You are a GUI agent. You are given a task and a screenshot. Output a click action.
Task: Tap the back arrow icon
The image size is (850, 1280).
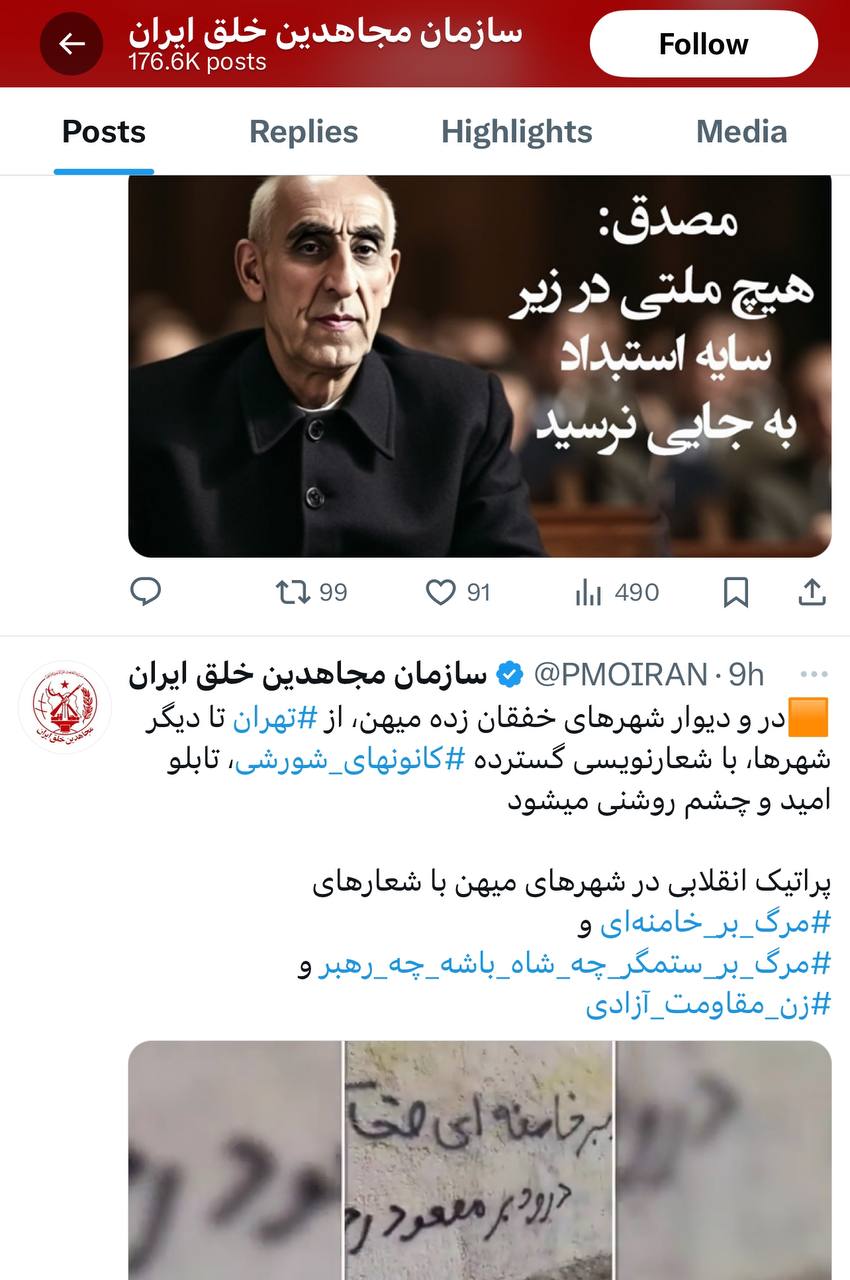click(71, 44)
